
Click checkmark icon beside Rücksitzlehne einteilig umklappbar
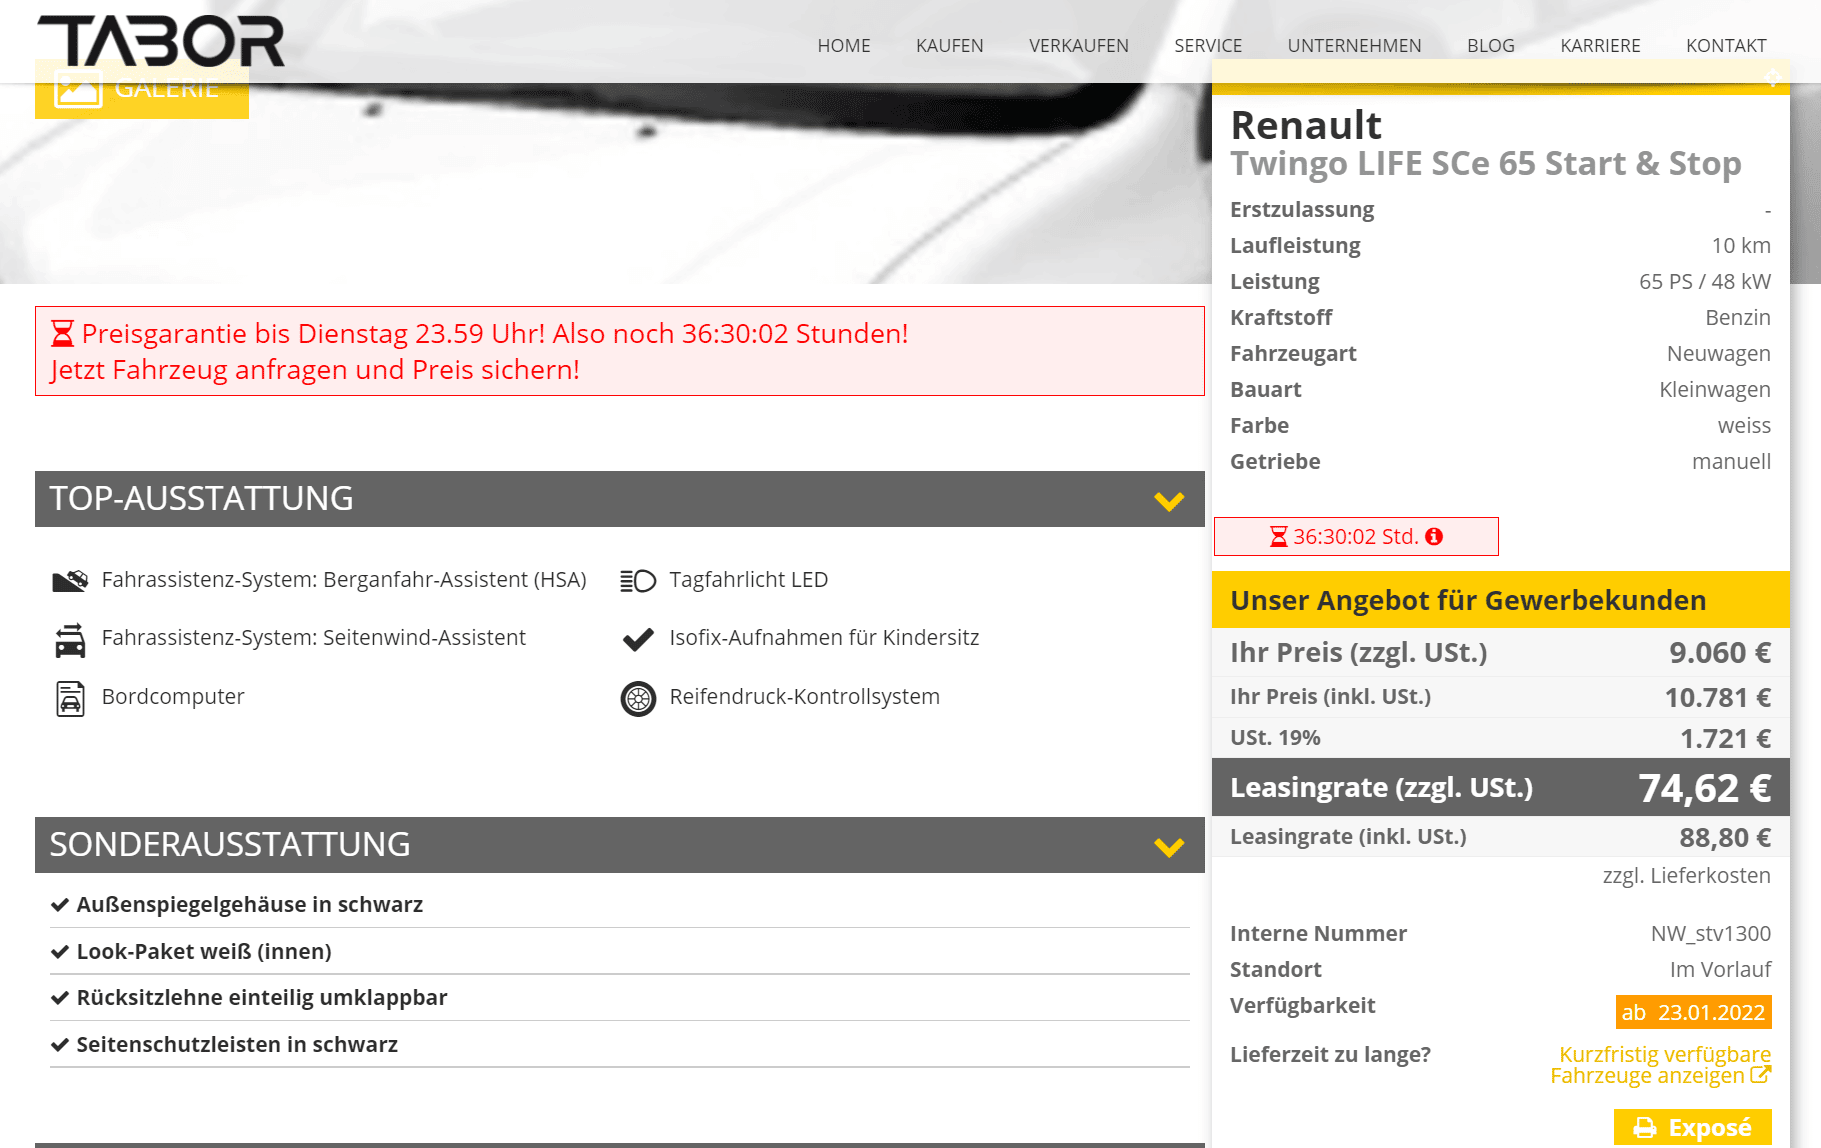click(60, 998)
